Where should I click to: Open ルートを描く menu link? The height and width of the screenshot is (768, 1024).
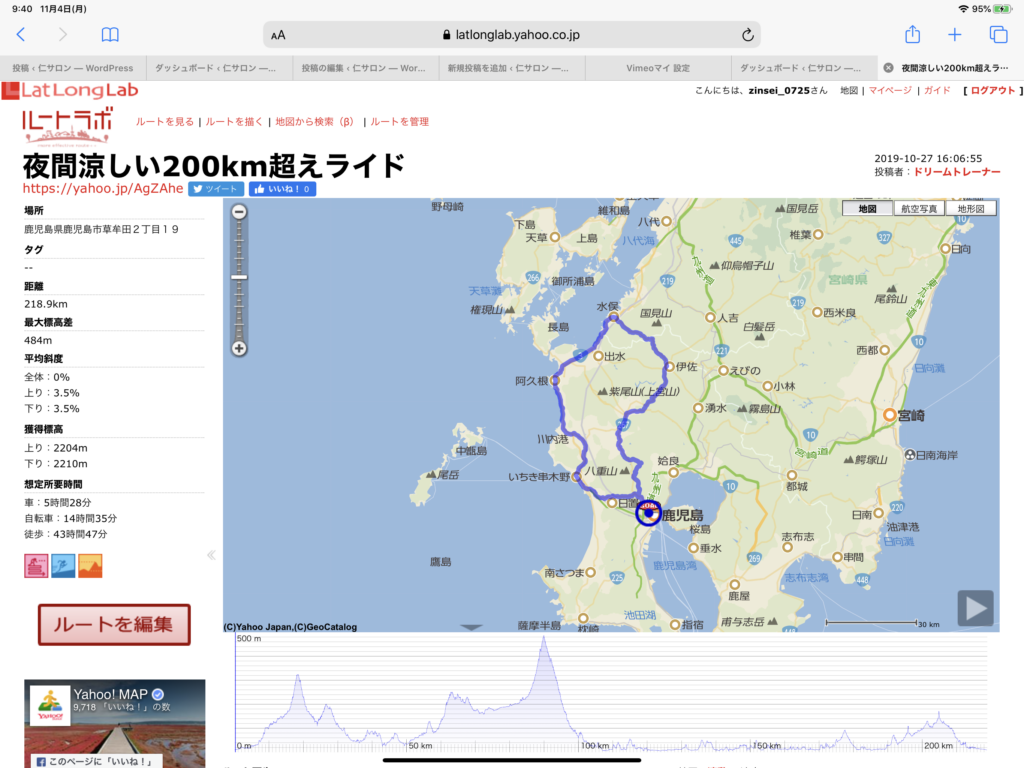234,122
